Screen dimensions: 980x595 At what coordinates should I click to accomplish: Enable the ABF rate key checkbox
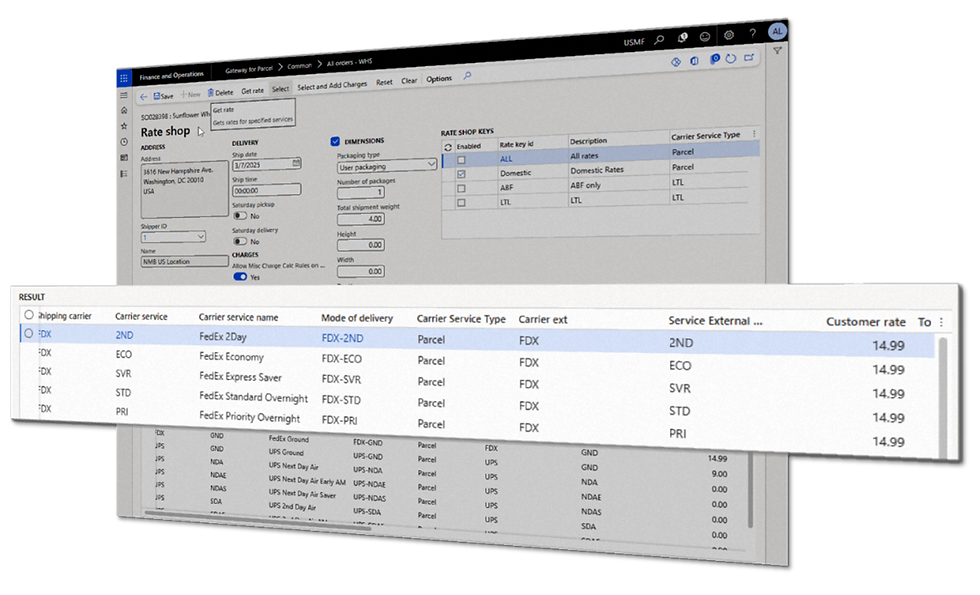[461, 188]
